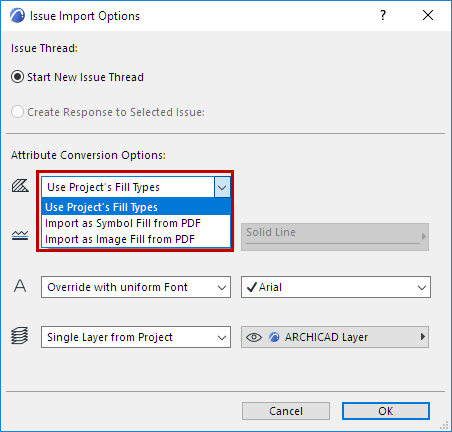Collapse the Use Project's Fill Types dropdown arrow
Screen dimensions: 452x432
222,187
